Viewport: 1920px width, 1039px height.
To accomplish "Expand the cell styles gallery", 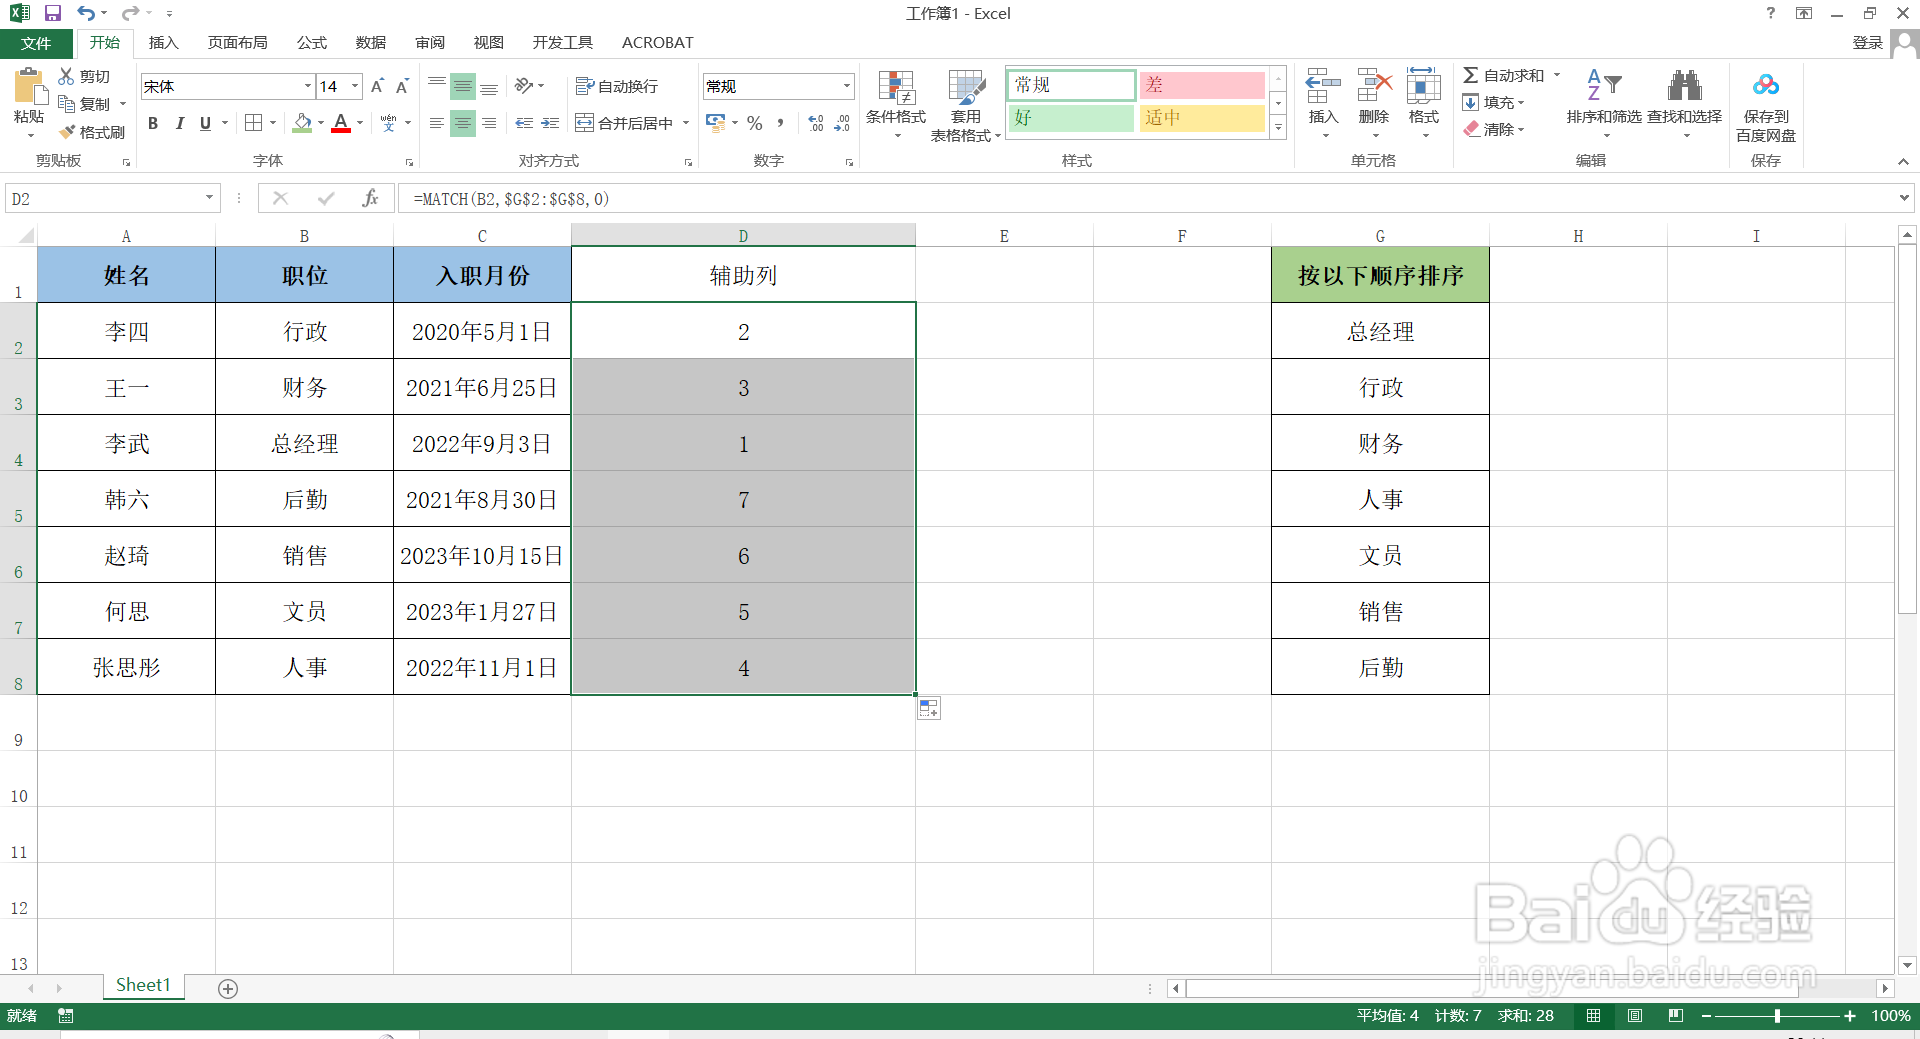I will [x=1277, y=128].
